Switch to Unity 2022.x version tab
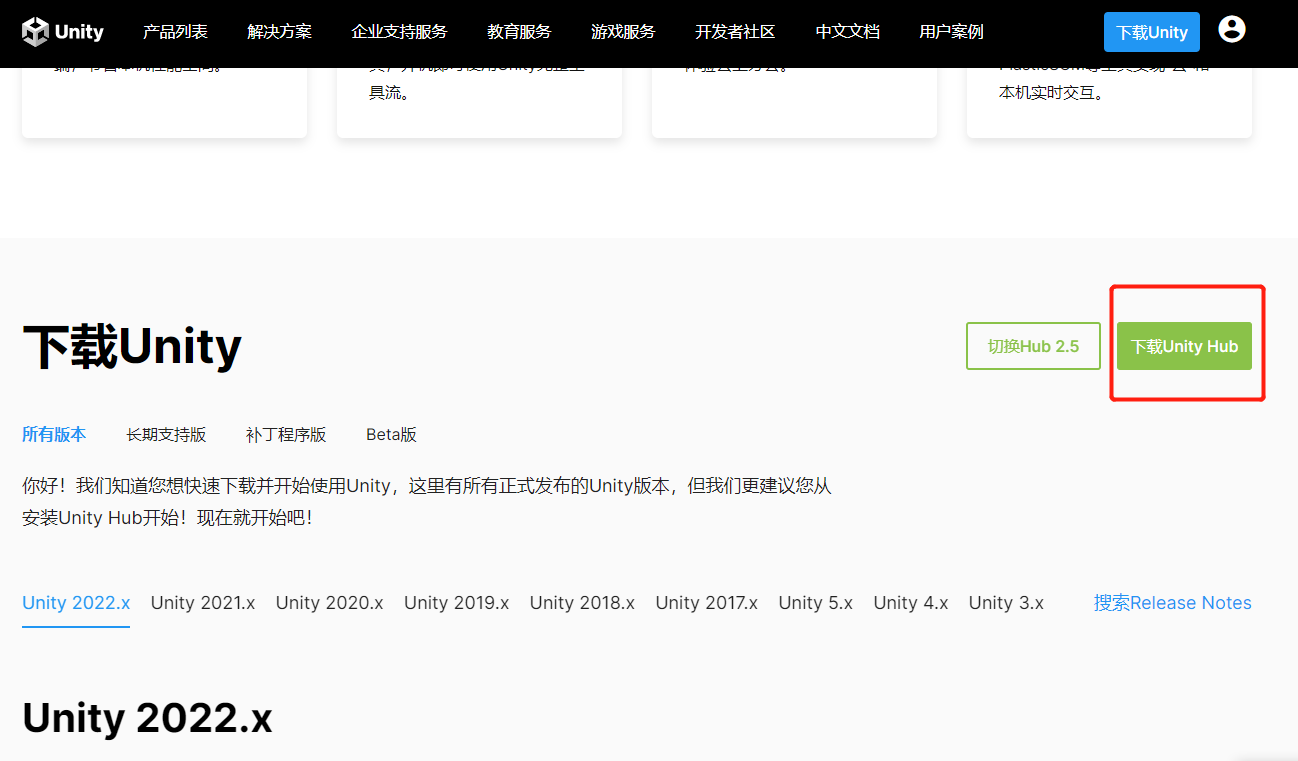 tap(76, 603)
